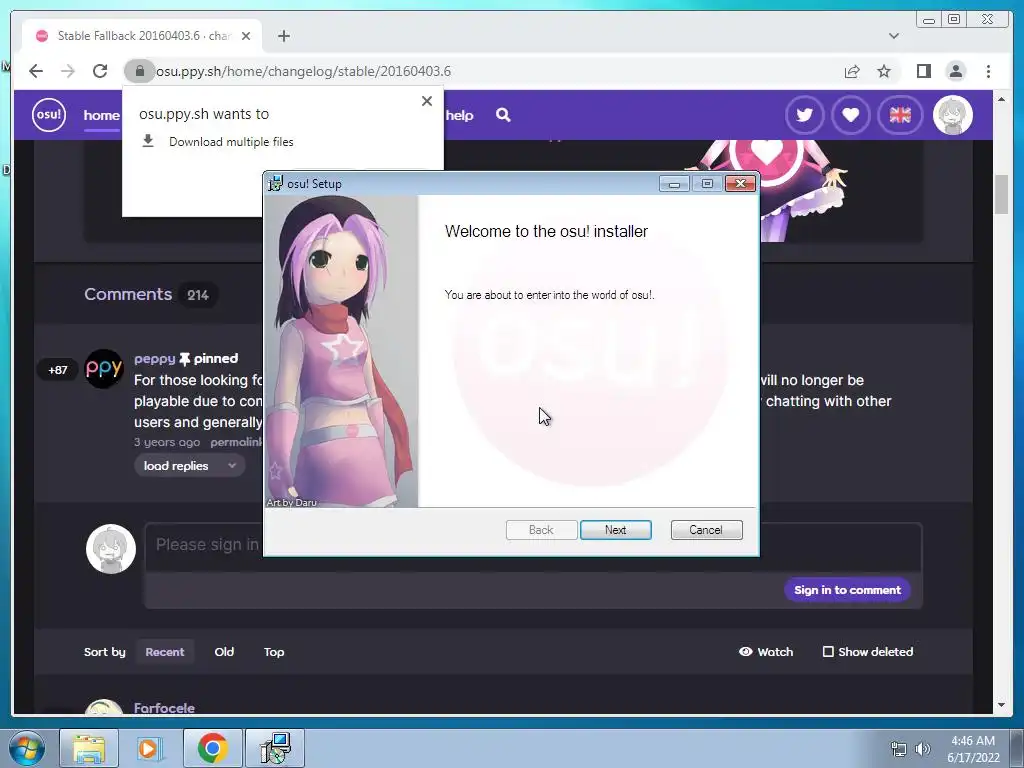Click the padlock site info icon
Screen dimensions: 1024x768
click(x=140, y=71)
